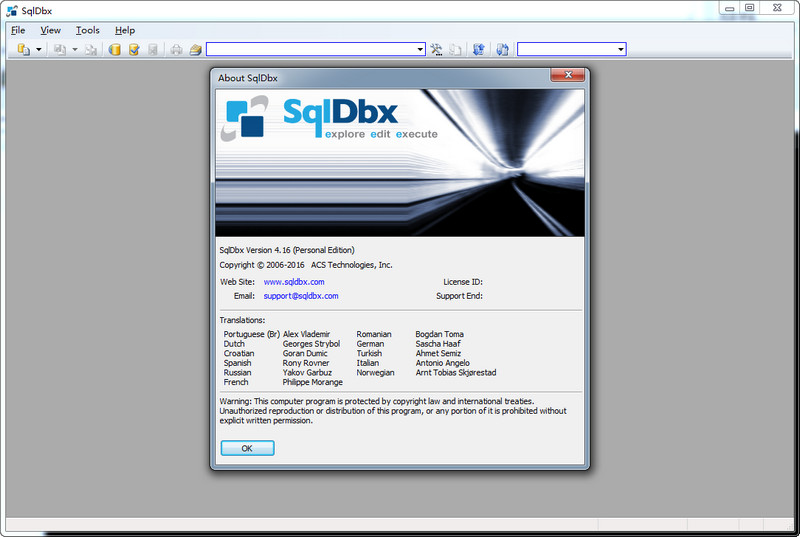
Task: Click the yellow database cylinder icon
Action: (115, 49)
